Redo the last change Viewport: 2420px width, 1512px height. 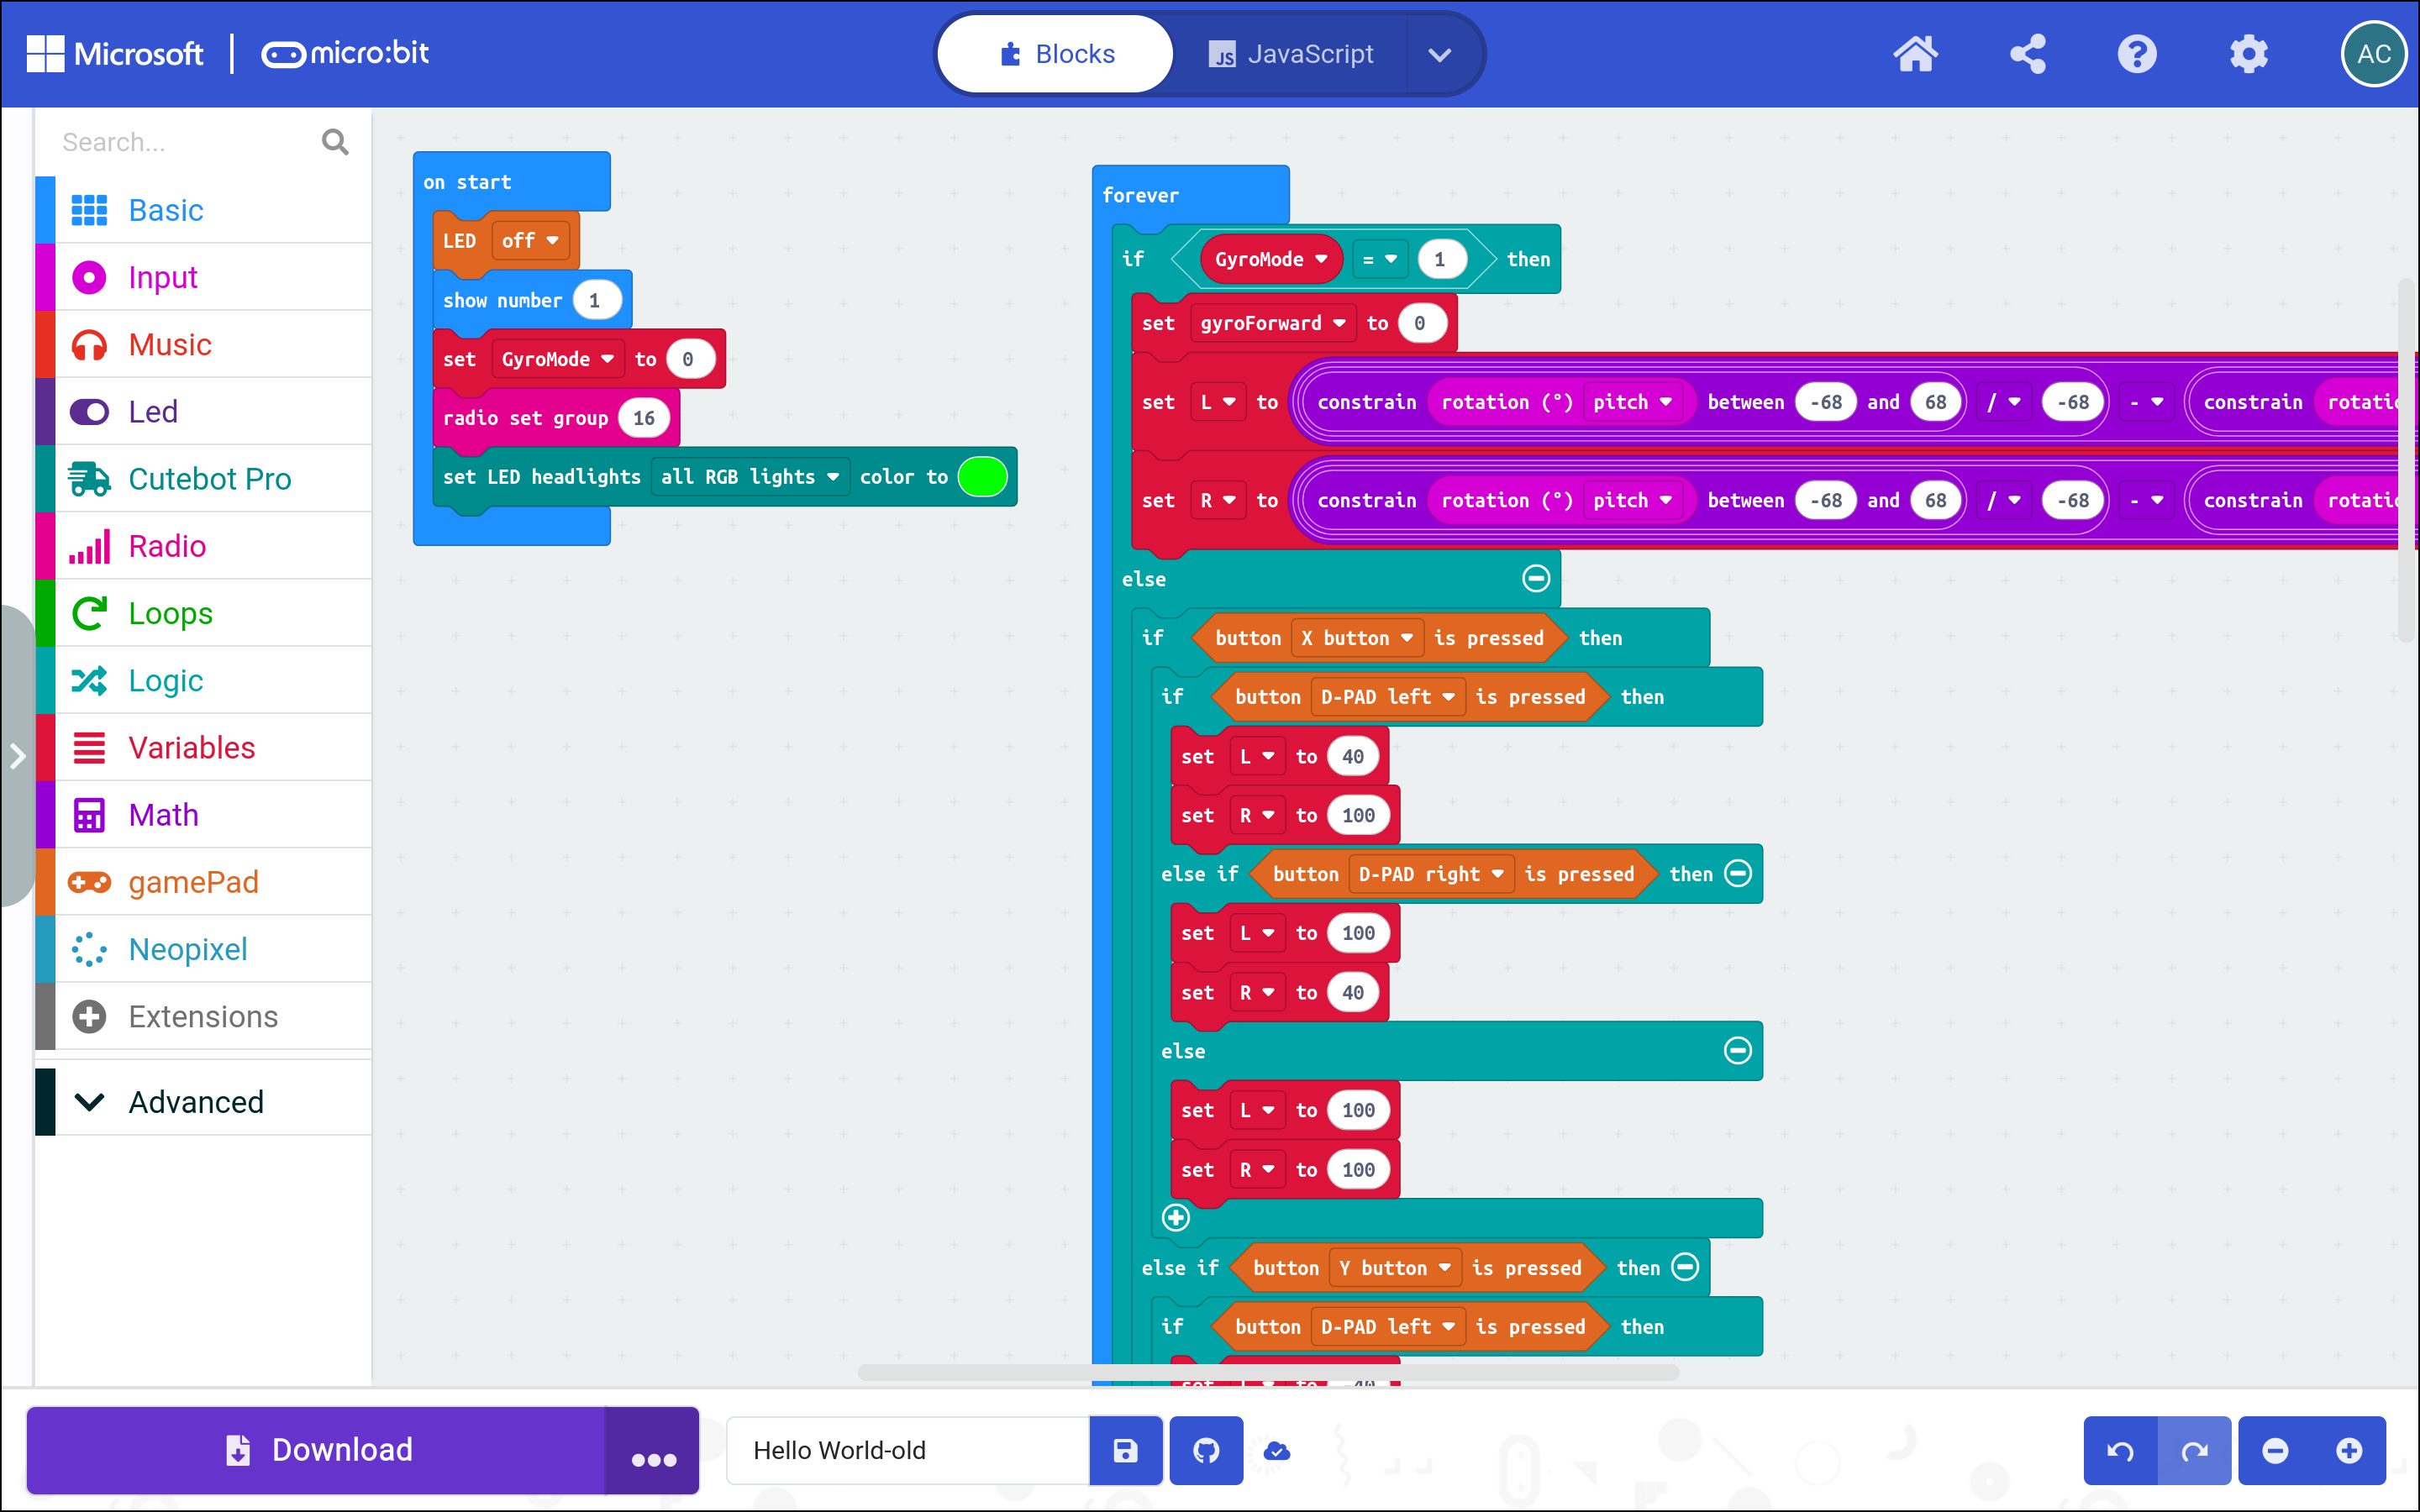click(x=2194, y=1450)
